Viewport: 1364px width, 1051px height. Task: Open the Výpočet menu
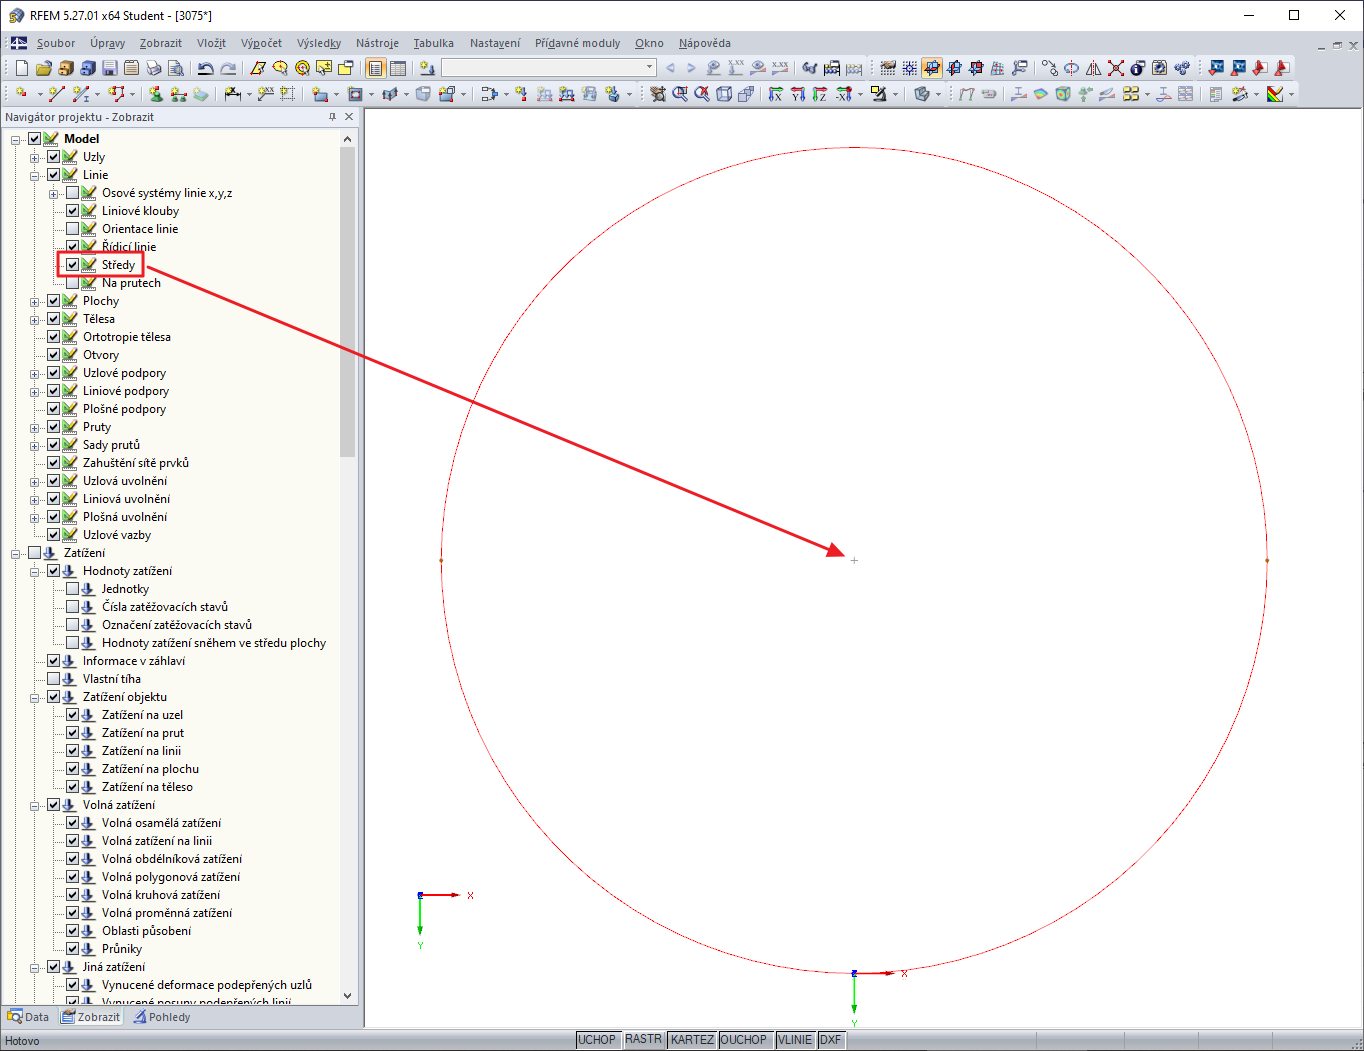pos(261,43)
